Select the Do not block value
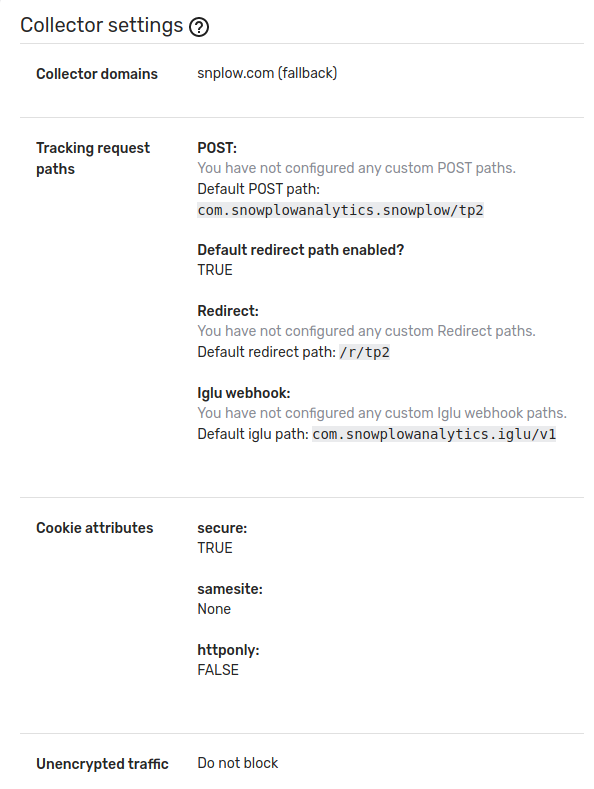Viewport: 594px width, 789px height. coord(238,763)
